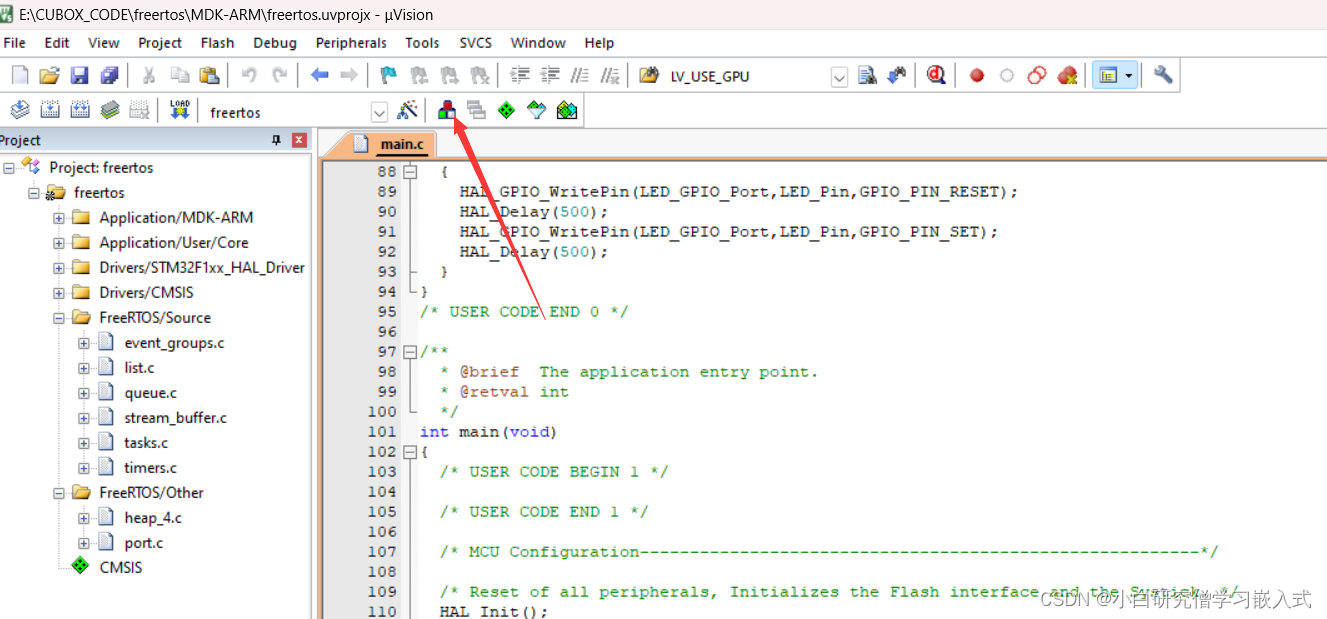The width and height of the screenshot is (1327, 619).
Task: Open the LV_USE_GPU search dropdown arrow
Action: 839,77
